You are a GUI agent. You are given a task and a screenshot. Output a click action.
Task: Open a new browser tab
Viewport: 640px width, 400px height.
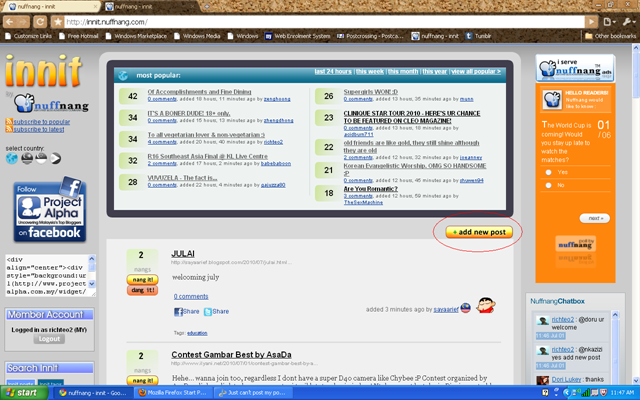click(207, 7)
